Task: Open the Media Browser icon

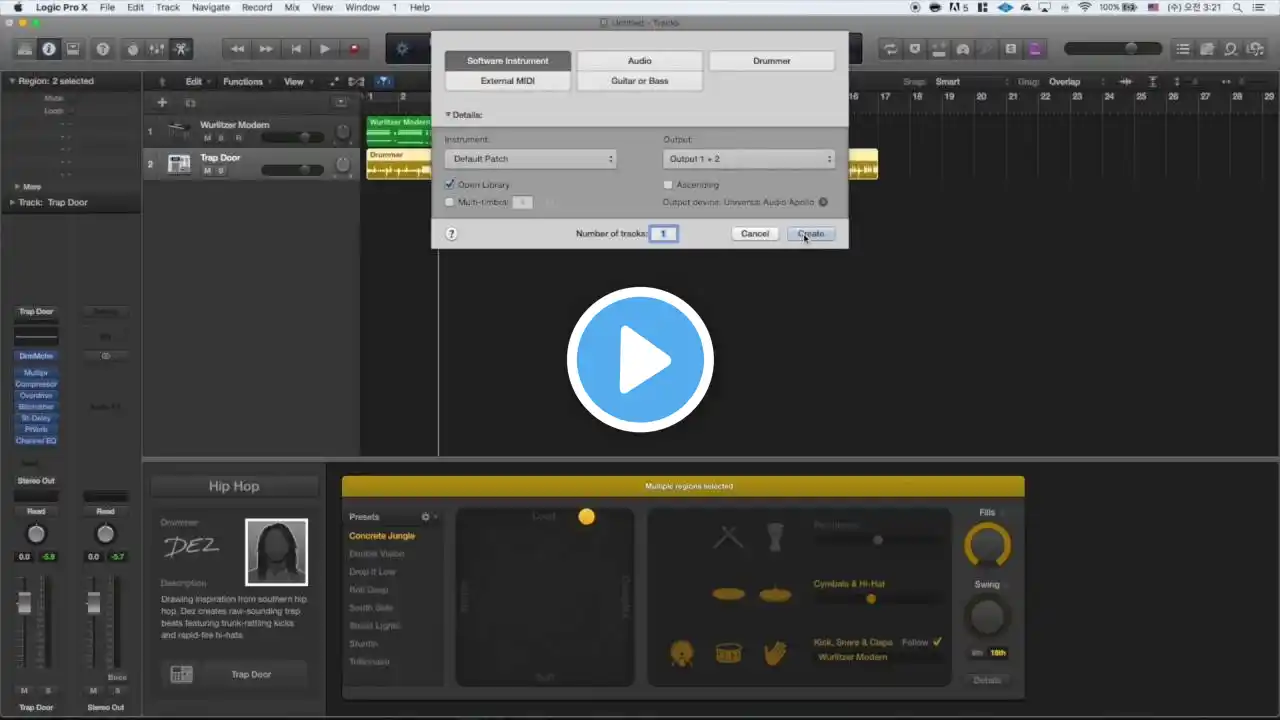Action: 1255,48
